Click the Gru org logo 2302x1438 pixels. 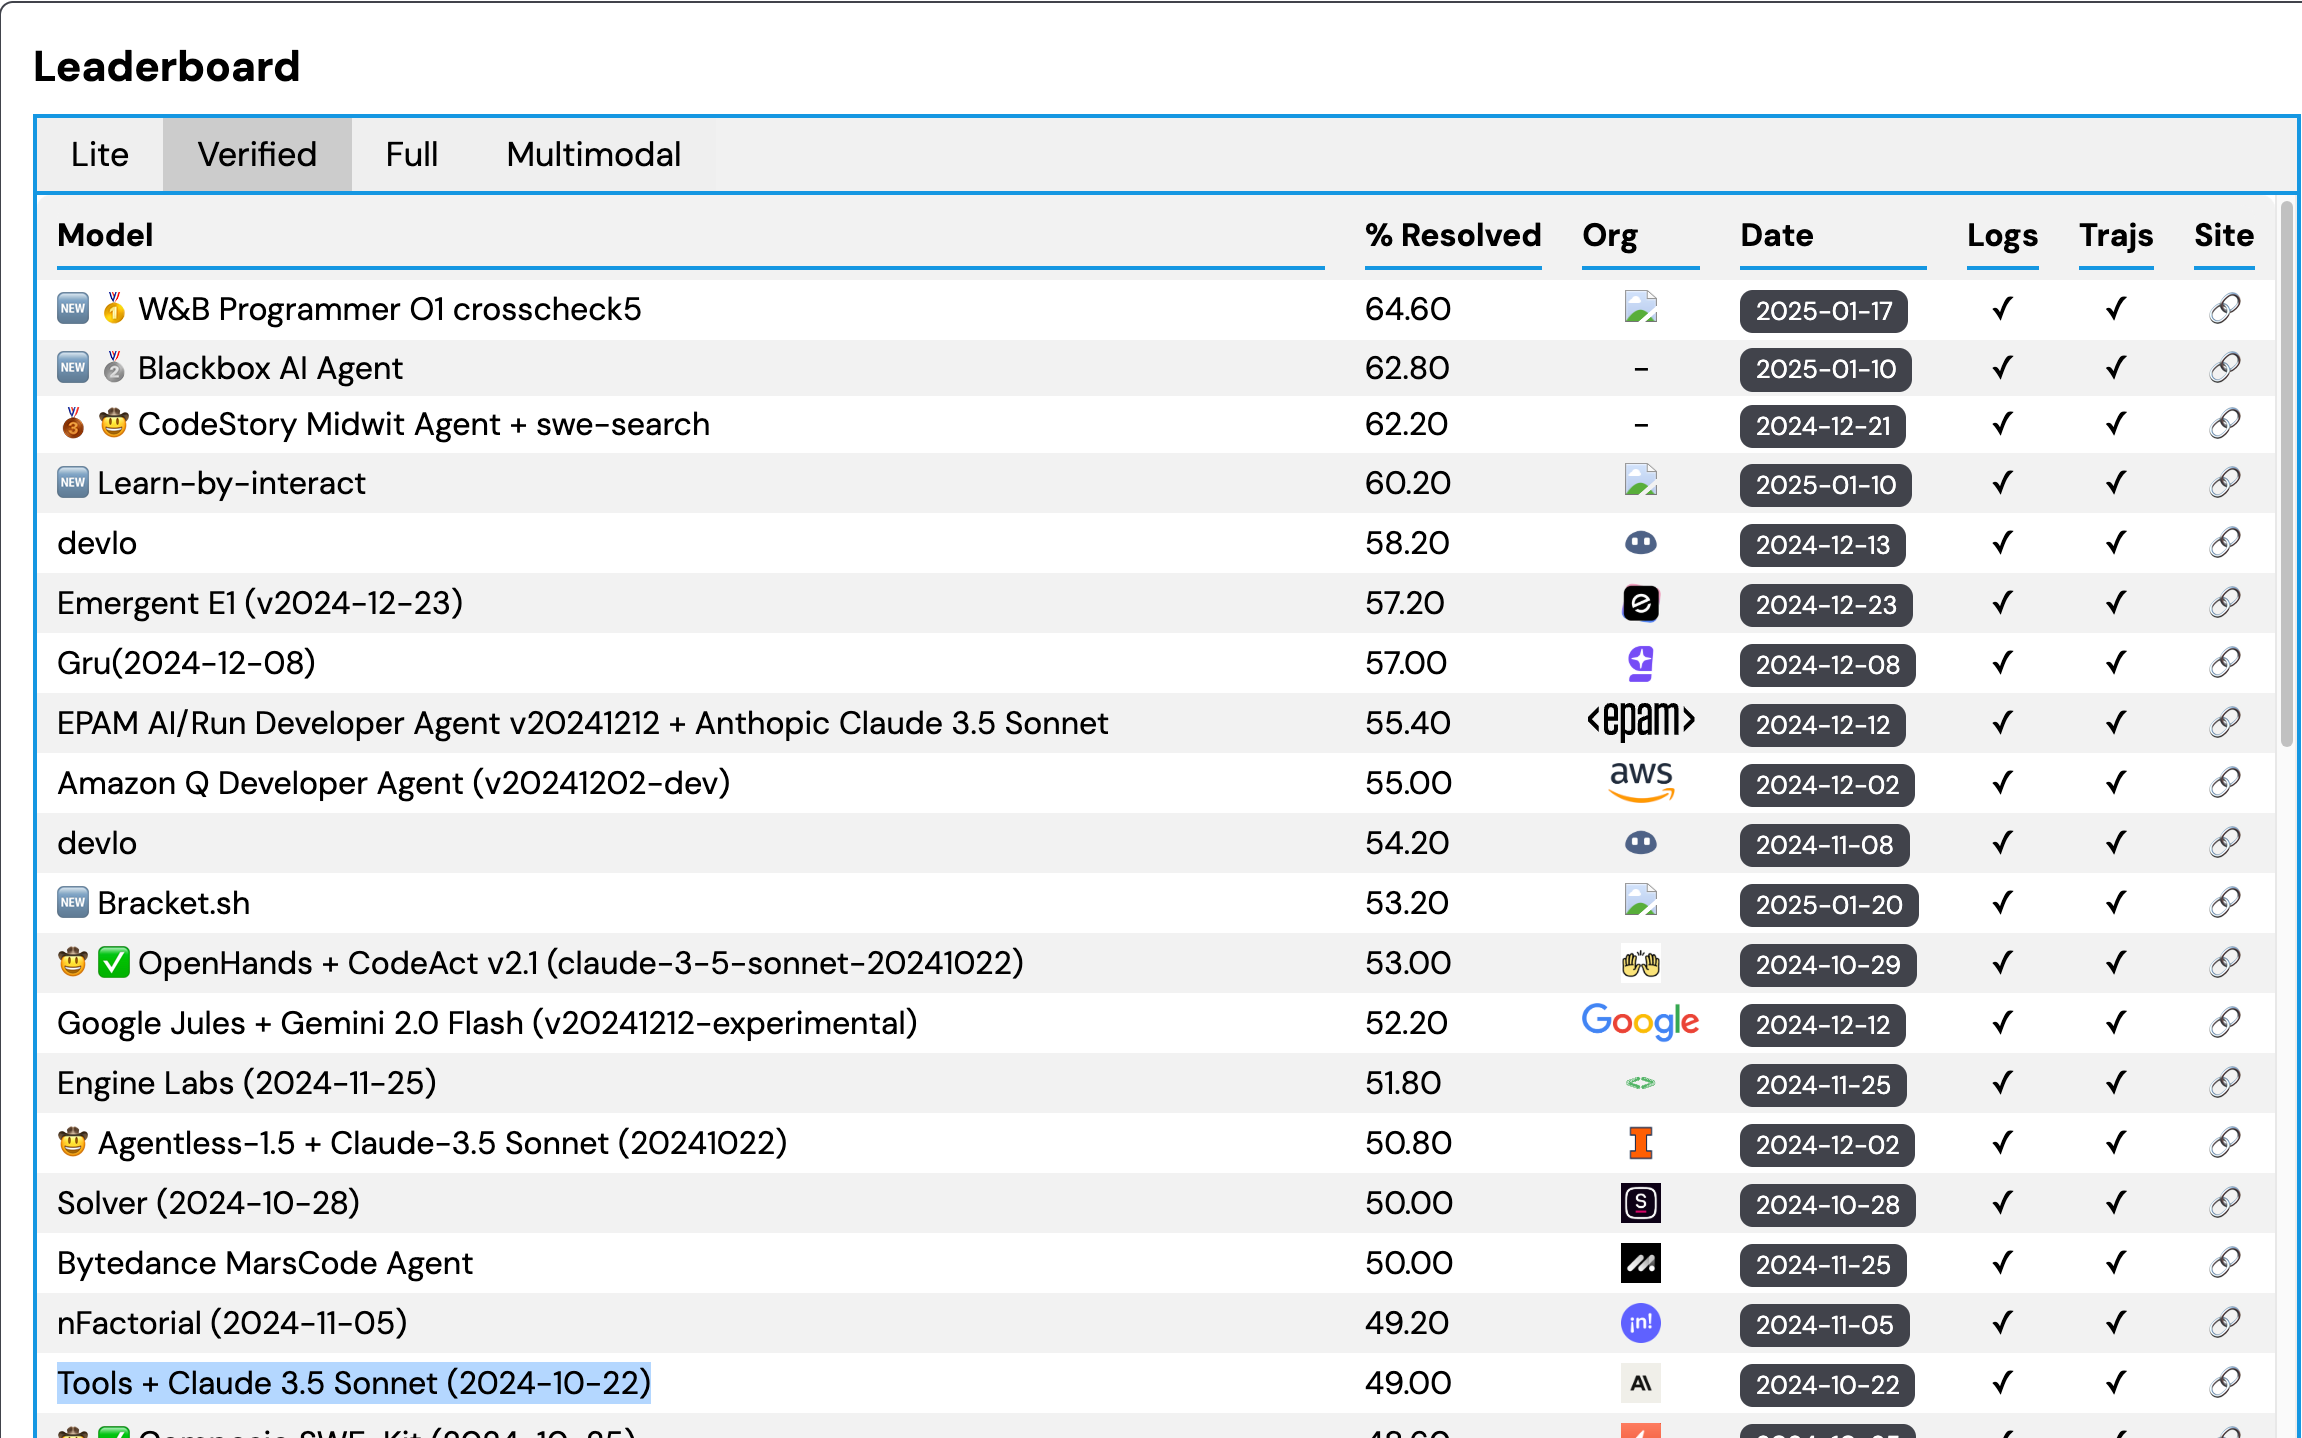1641,663
